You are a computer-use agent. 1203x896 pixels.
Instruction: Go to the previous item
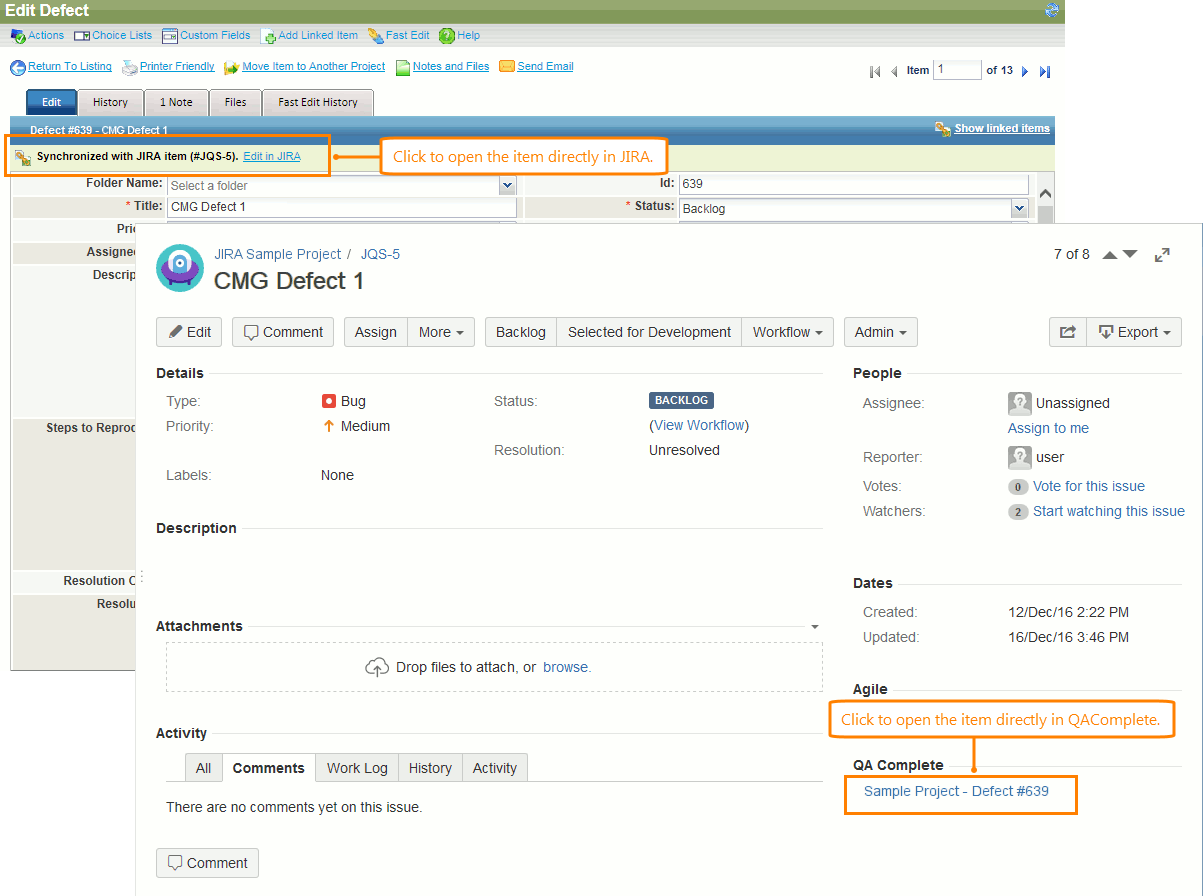(894, 71)
